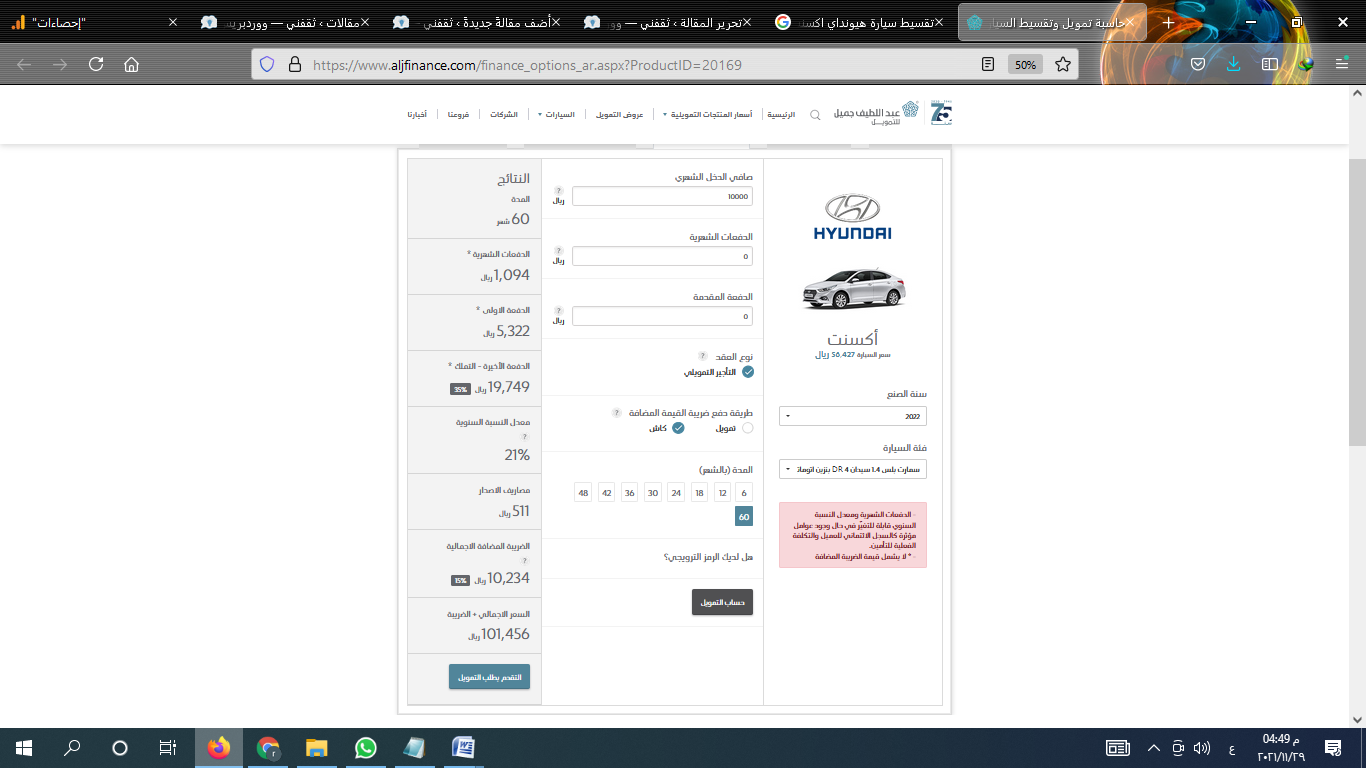
Task: Click the website search magnifier icon
Action: click(815, 114)
